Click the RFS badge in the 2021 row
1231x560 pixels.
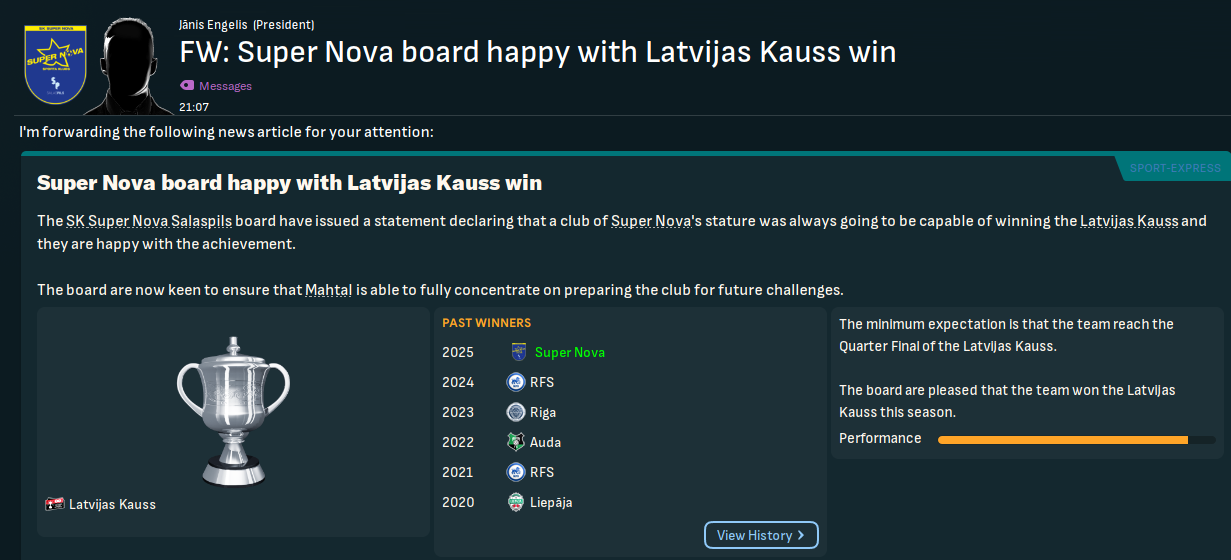point(516,472)
